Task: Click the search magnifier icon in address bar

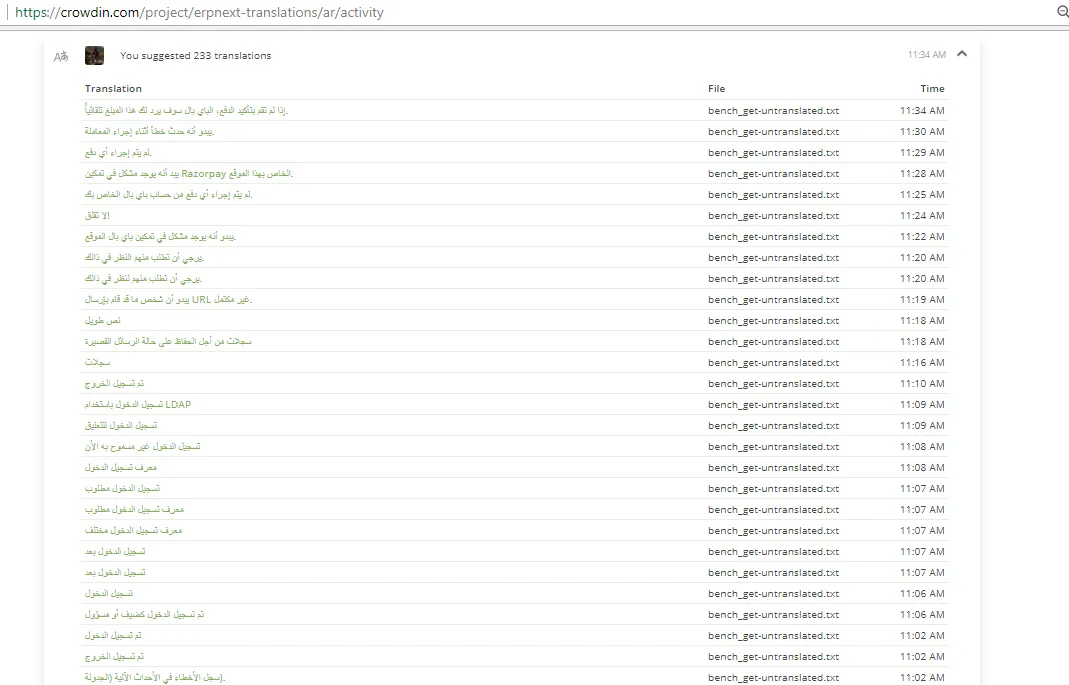Action: pyautogui.click(x=1062, y=12)
